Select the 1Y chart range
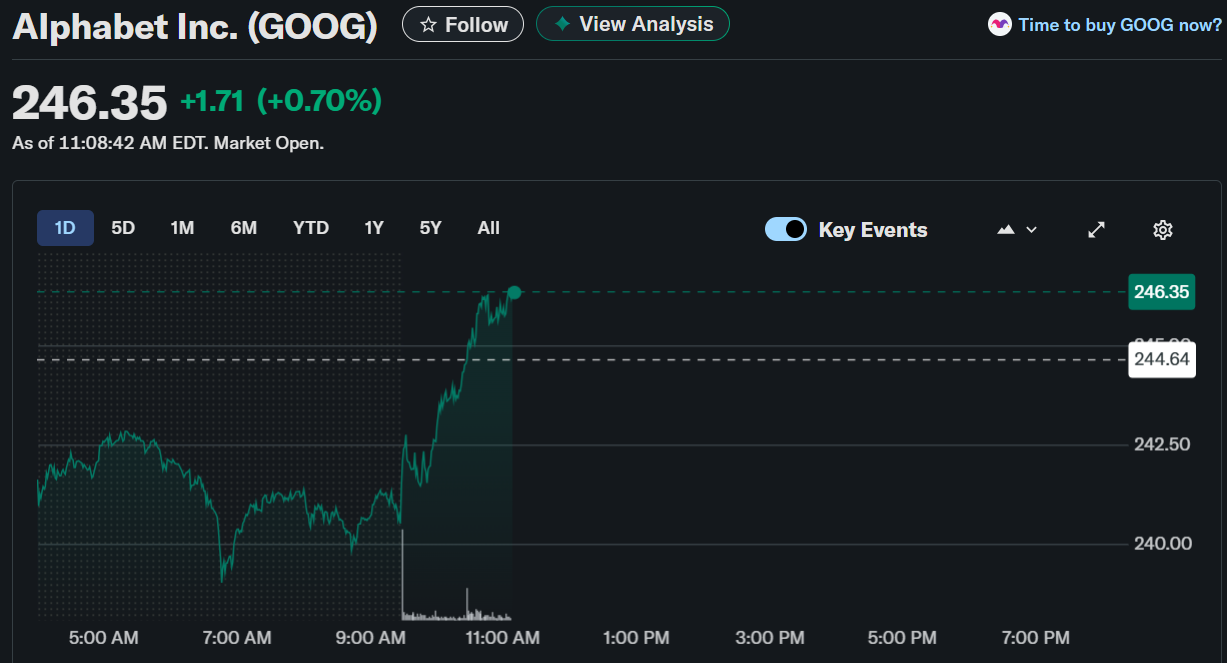Image resolution: width=1227 pixels, height=663 pixels. pos(374,228)
